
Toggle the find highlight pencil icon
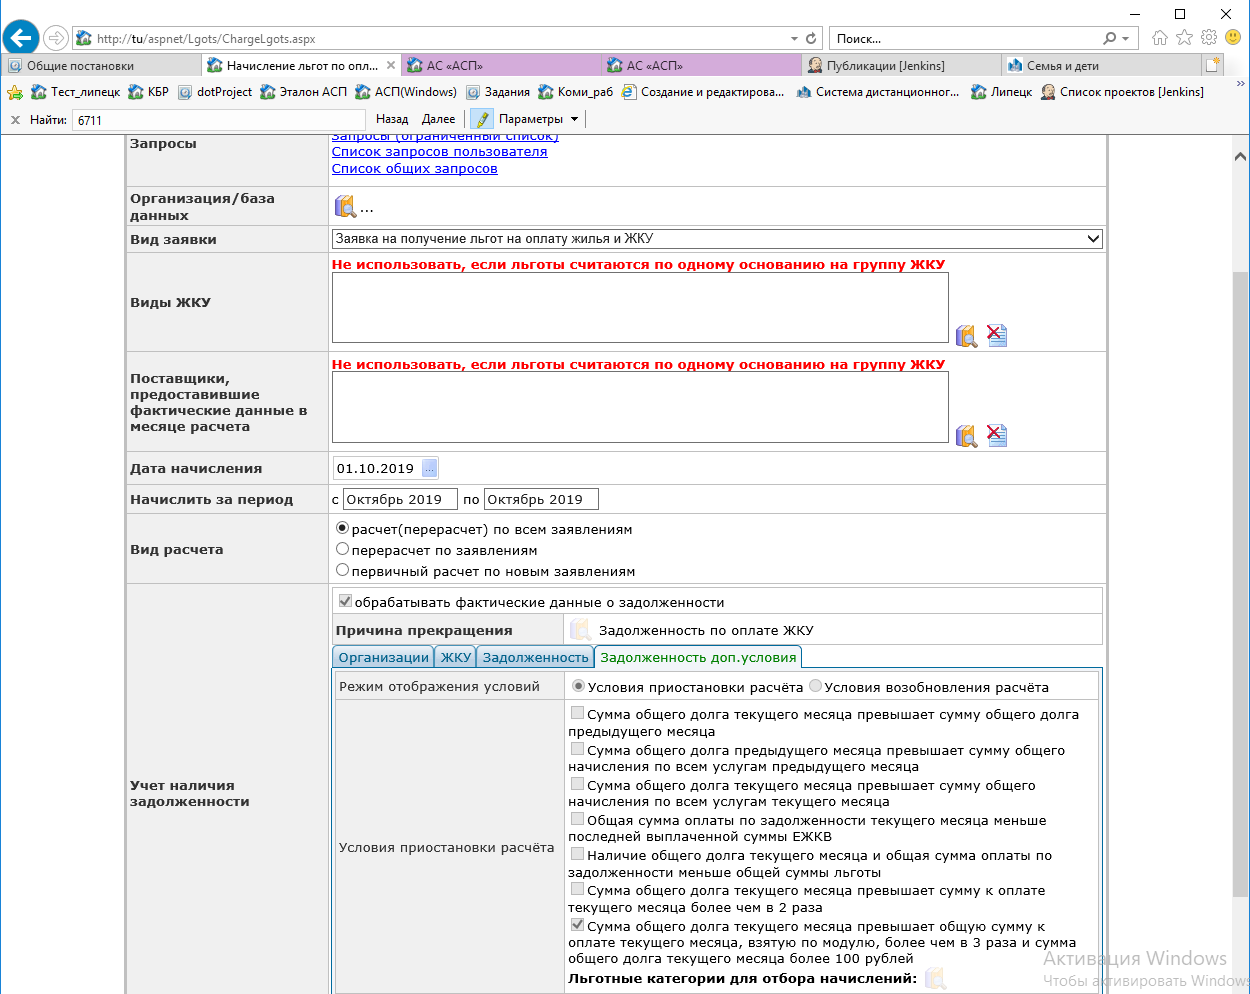(482, 120)
